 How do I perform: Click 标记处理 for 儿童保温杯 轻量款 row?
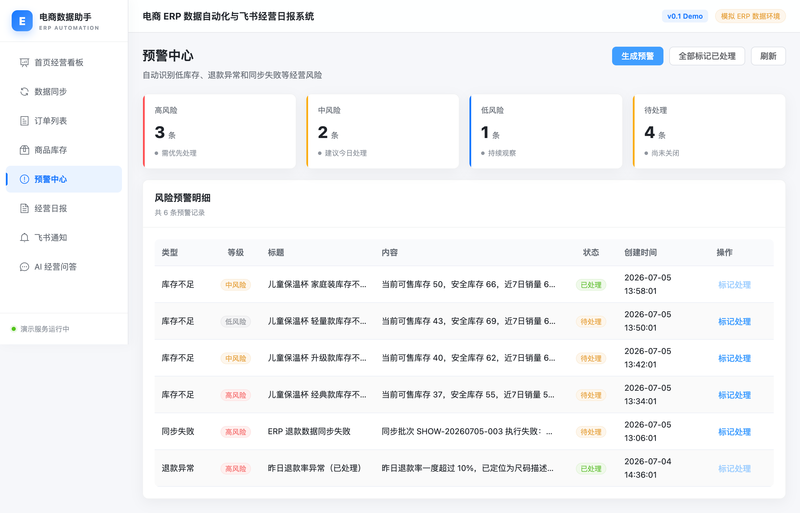pos(734,322)
